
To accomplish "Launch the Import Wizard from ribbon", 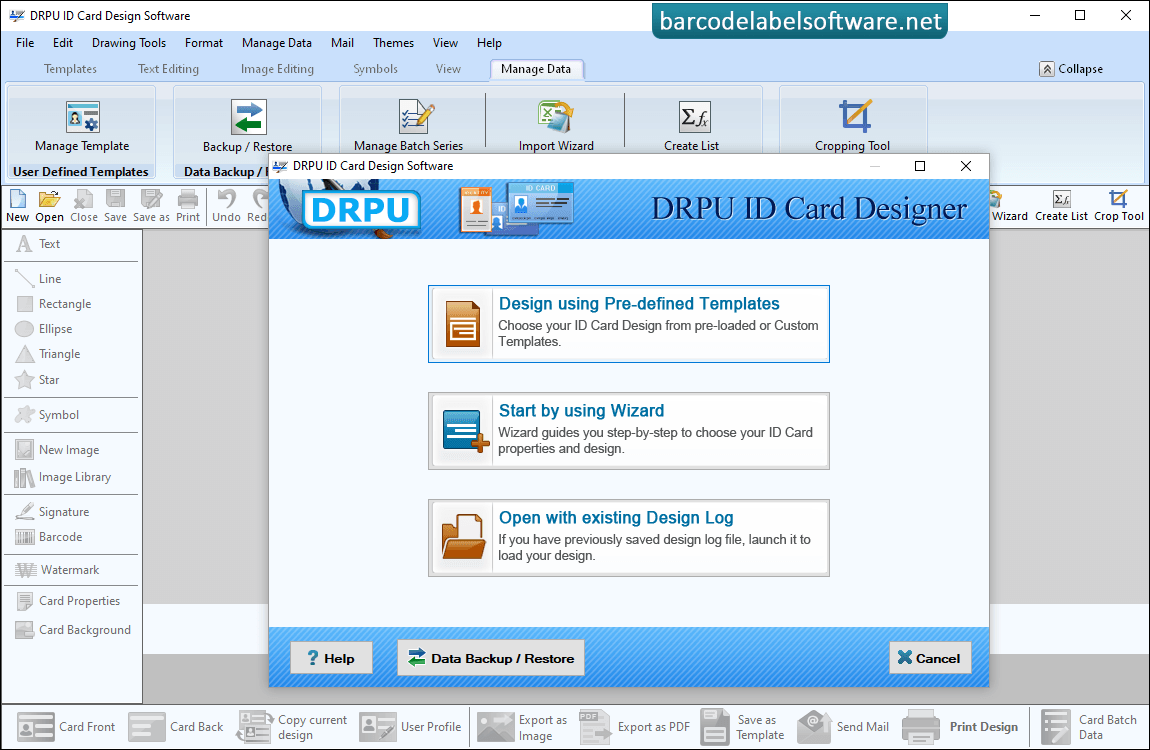I will tap(556, 126).
